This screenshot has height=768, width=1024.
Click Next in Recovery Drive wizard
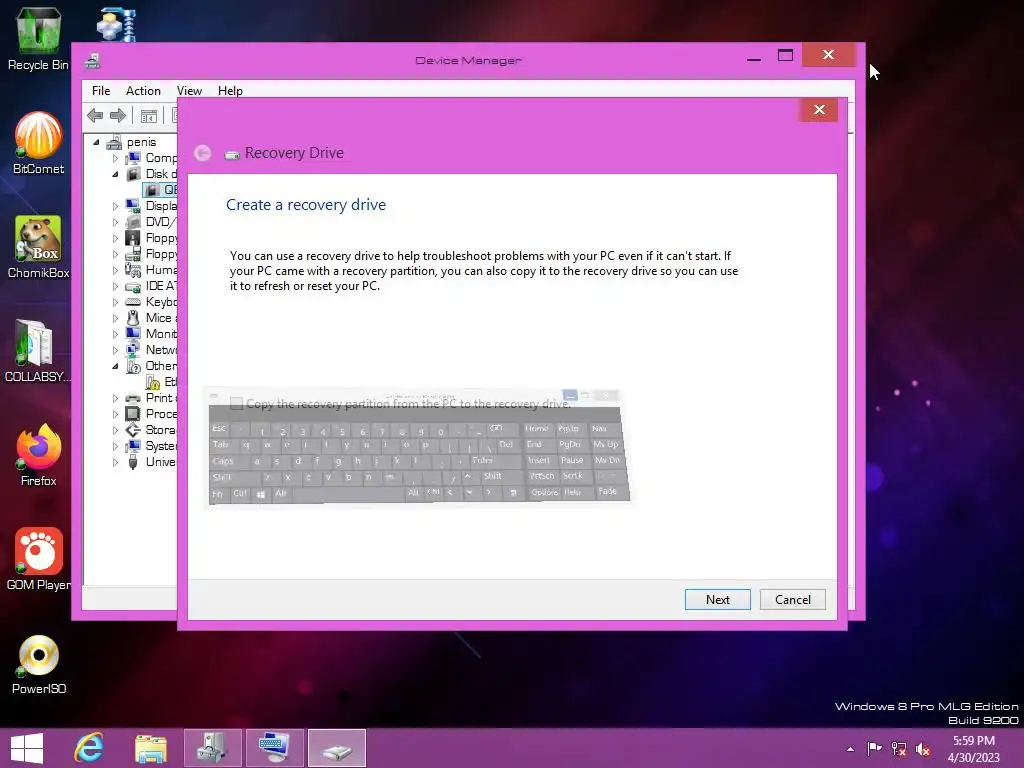pyautogui.click(x=717, y=600)
